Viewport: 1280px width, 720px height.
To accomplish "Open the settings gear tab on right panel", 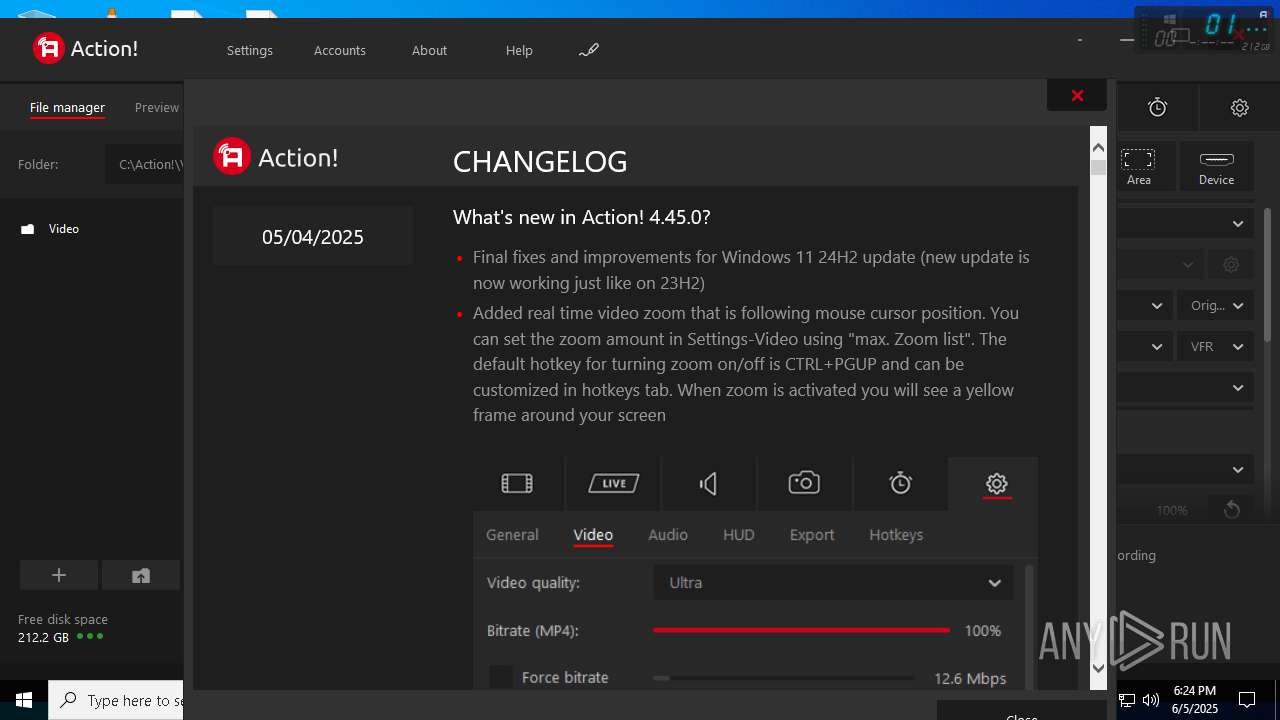I will coord(1239,107).
